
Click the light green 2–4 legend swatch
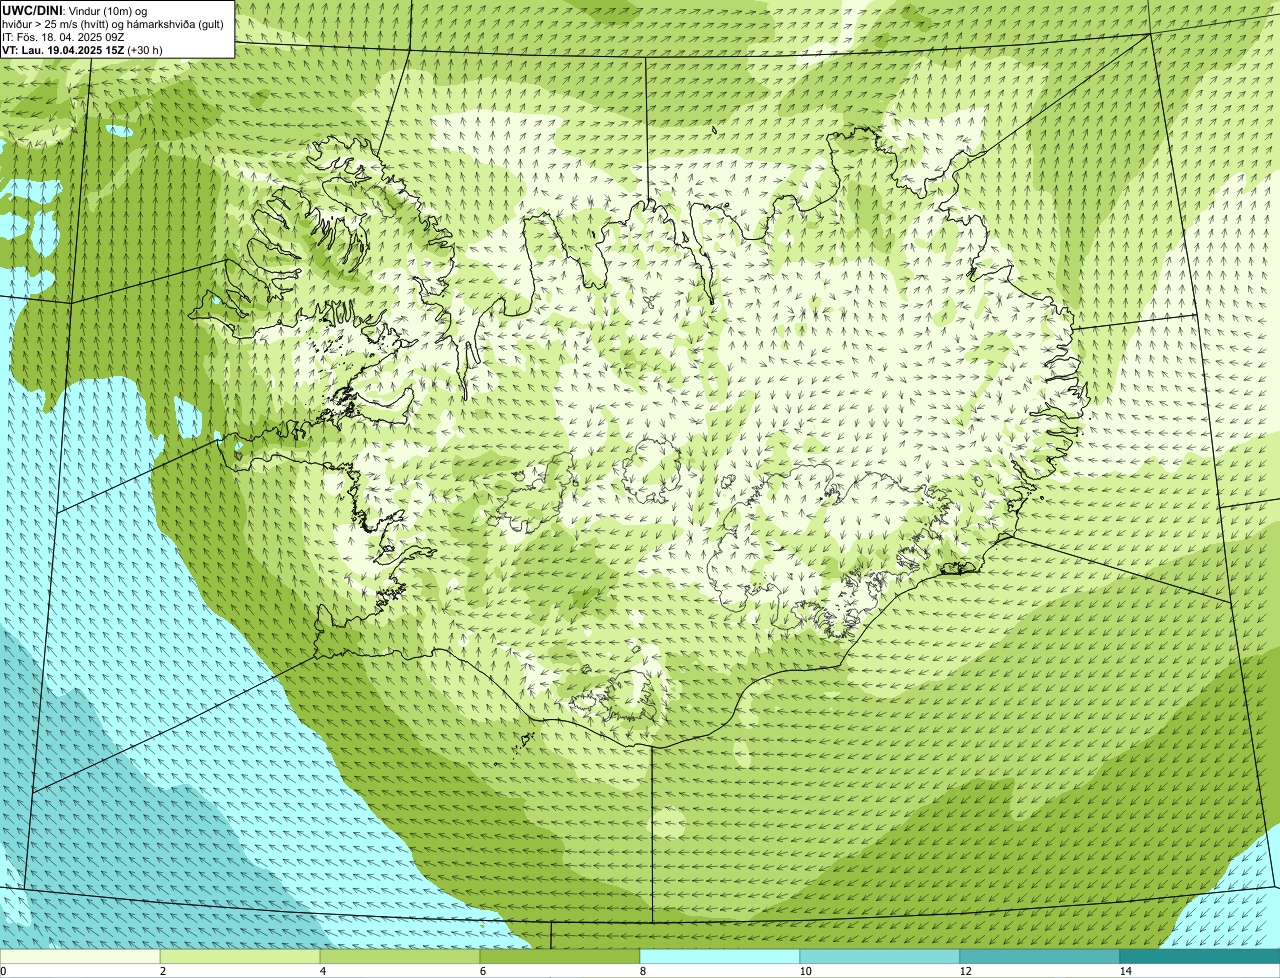240,956
